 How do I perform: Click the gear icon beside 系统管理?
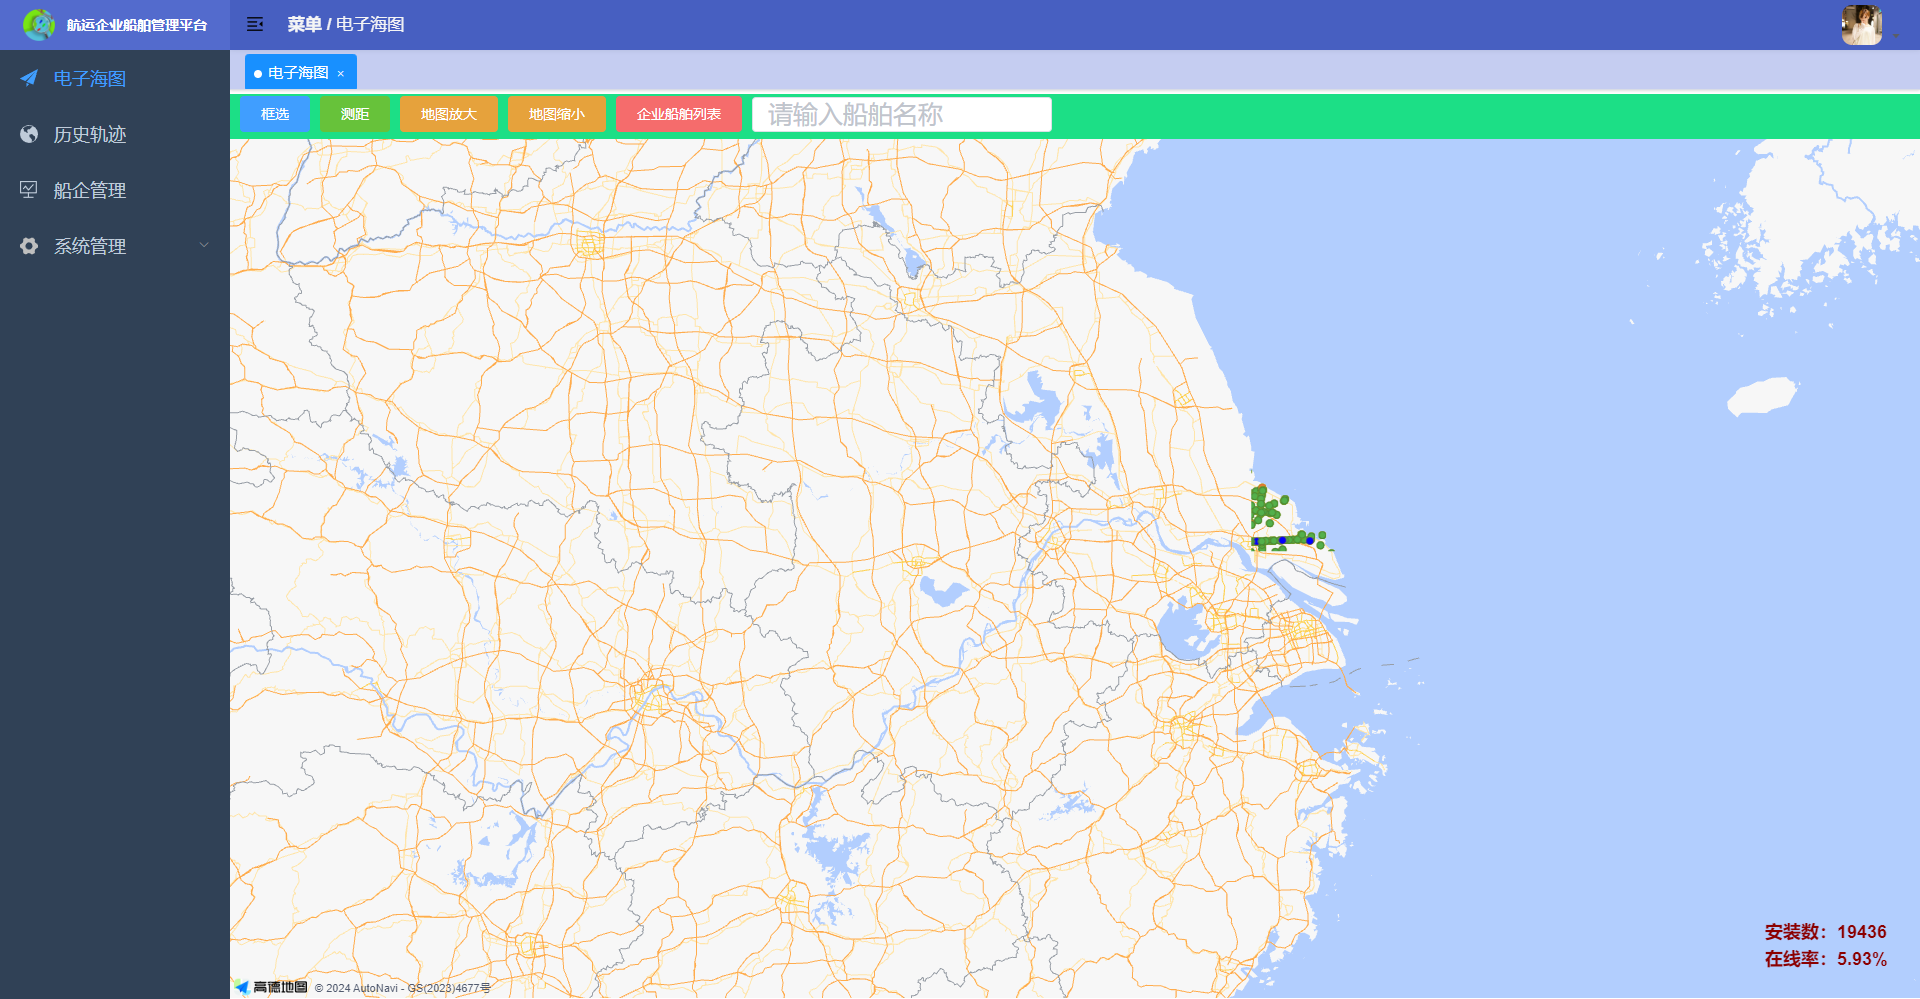point(29,246)
